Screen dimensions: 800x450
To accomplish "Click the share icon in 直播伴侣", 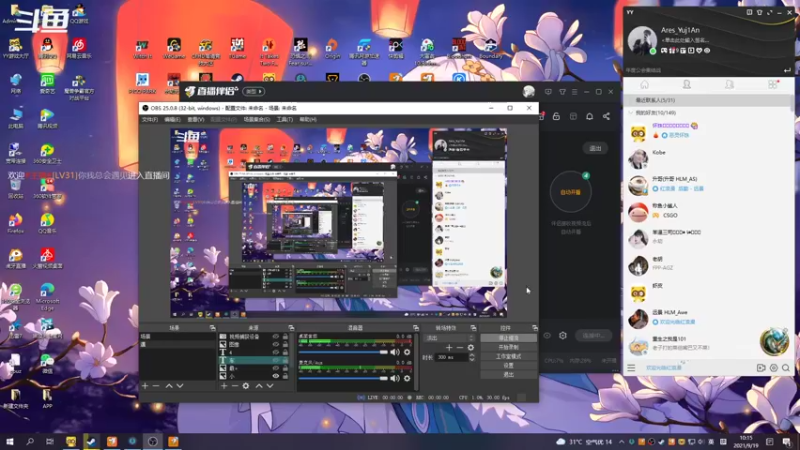I will (606, 116).
